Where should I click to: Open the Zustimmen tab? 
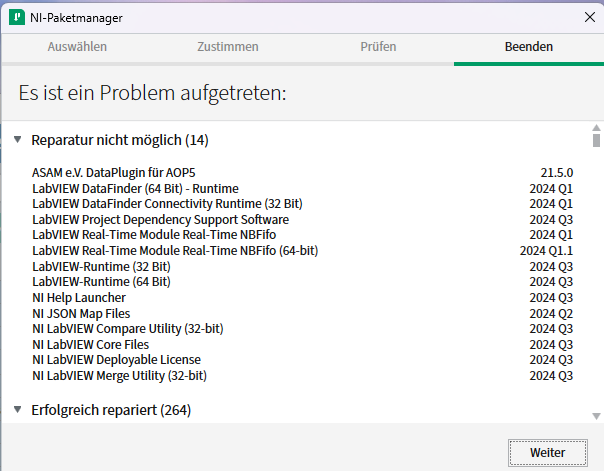click(x=227, y=47)
